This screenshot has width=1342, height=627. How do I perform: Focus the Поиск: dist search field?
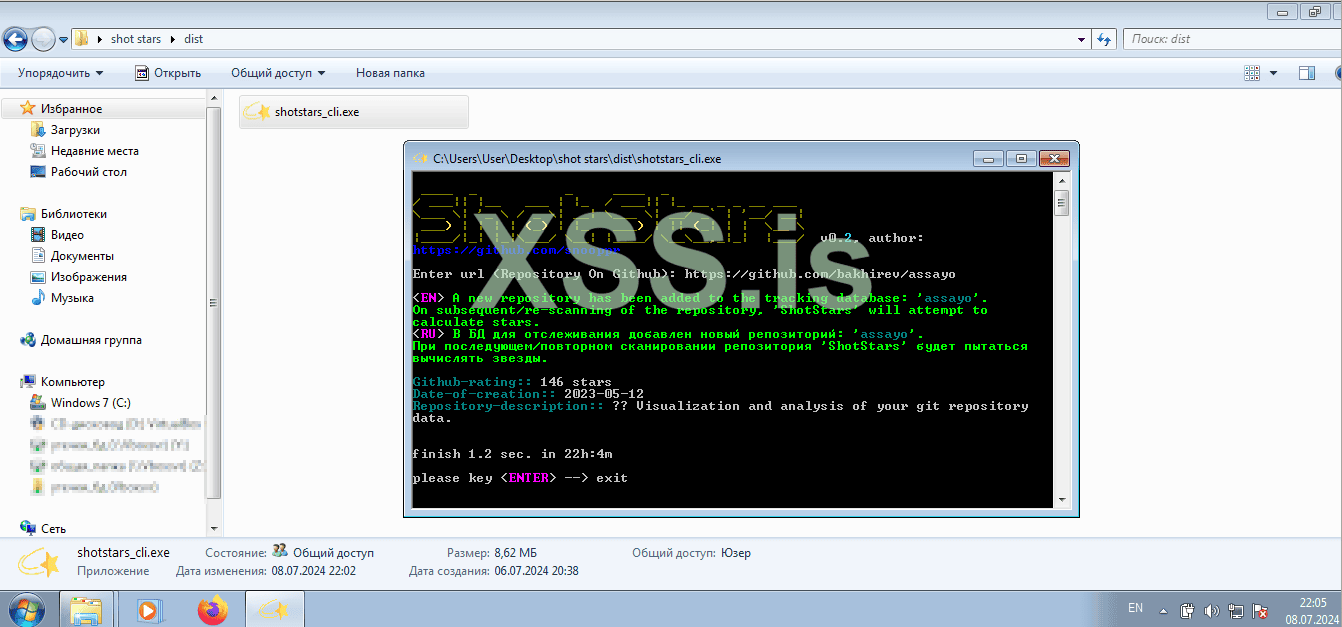click(x=1230, y=39)
